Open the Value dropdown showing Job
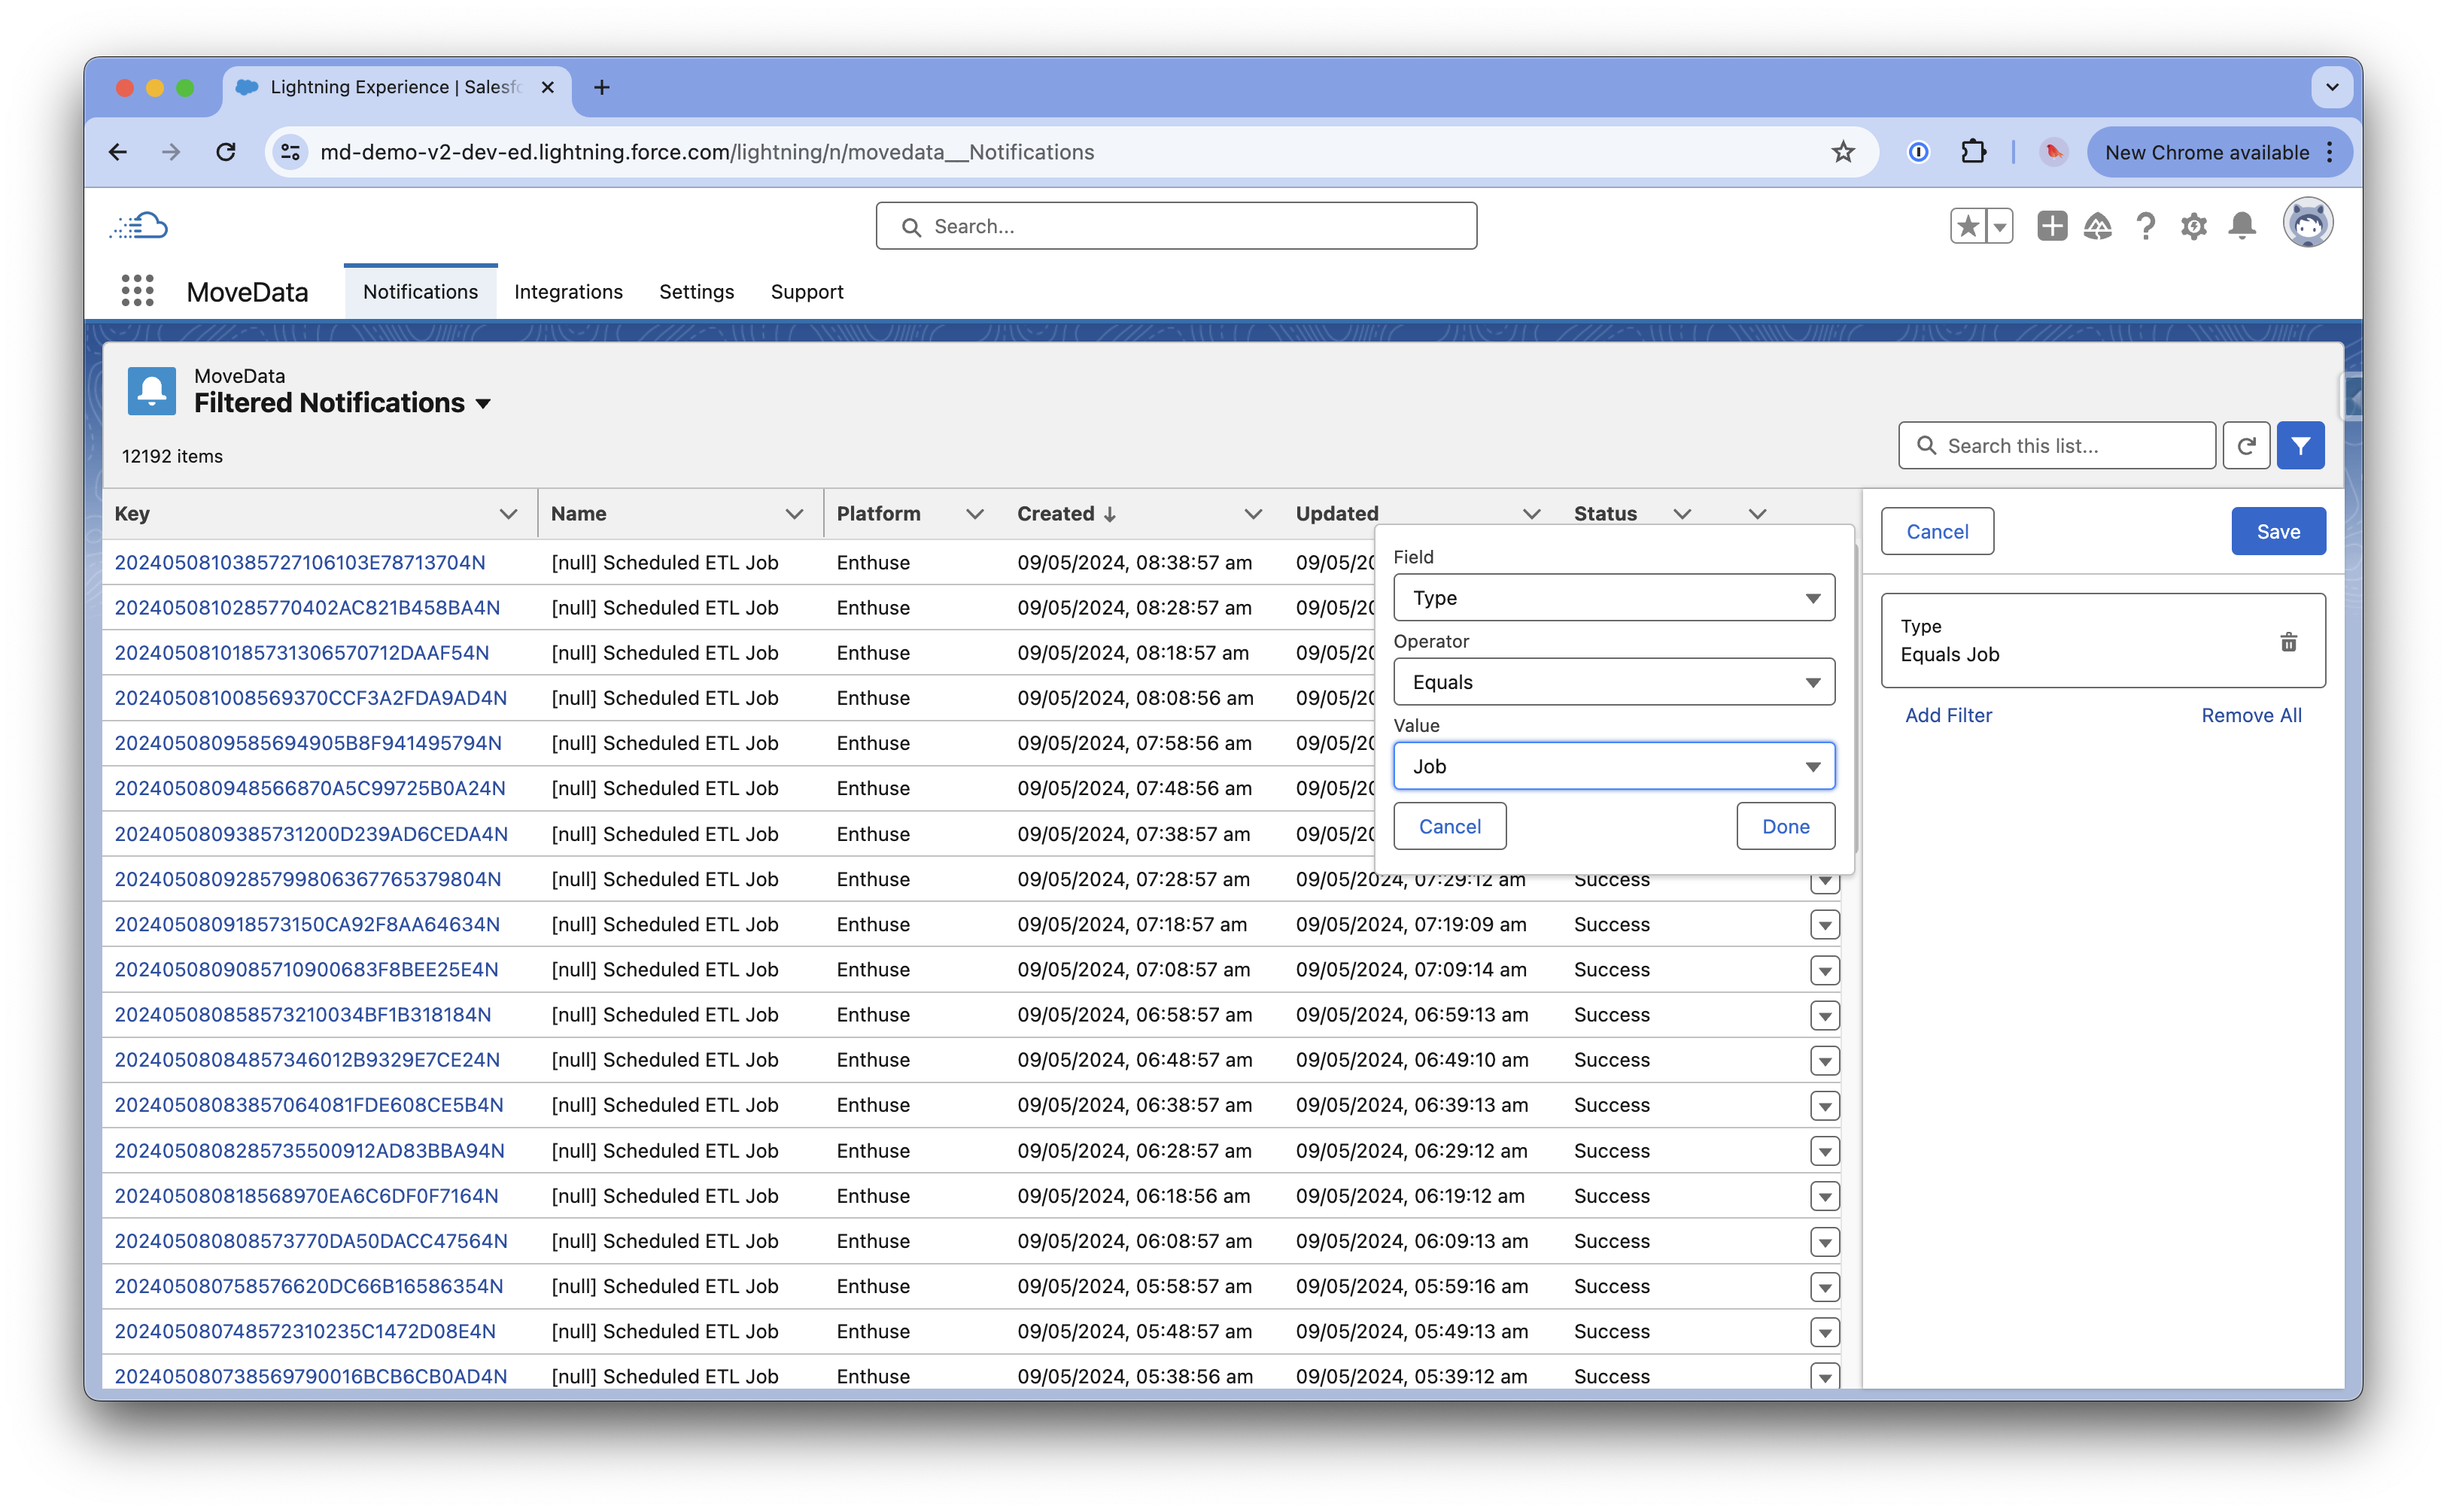 pyautogui.click(x=1613, y=767)
